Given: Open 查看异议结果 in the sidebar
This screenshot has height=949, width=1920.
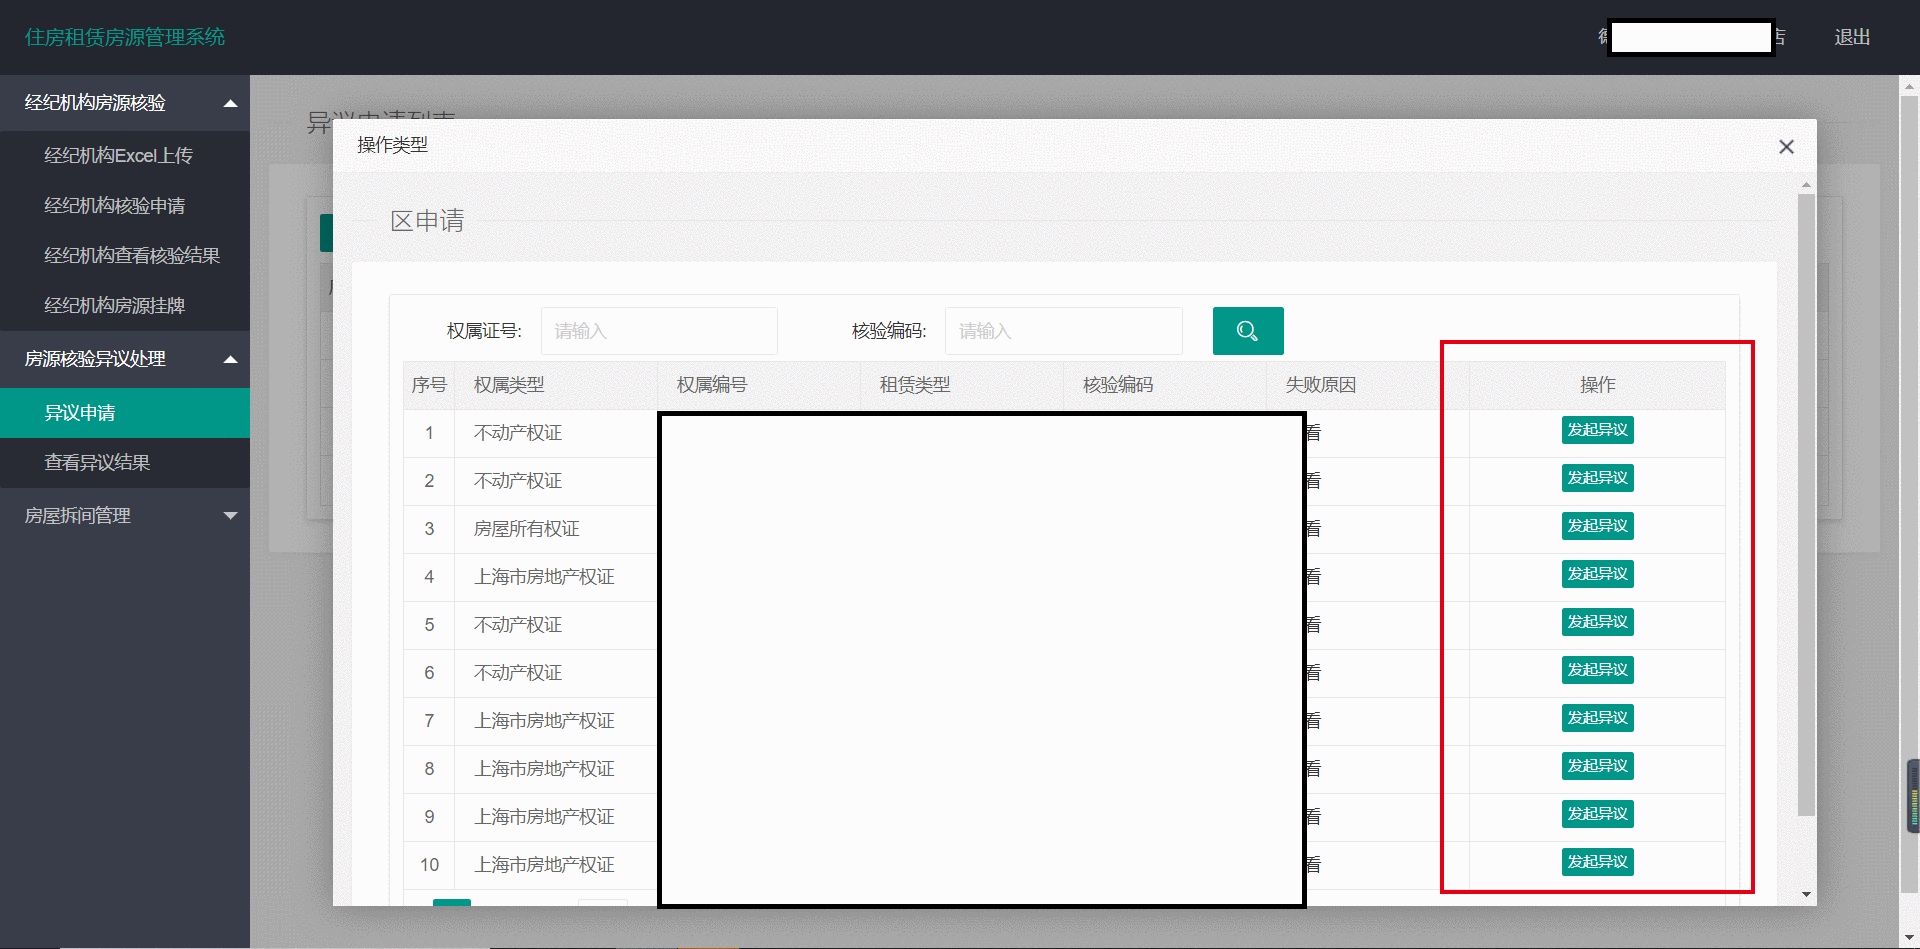Looking at the screenshot, I should 97,463.
